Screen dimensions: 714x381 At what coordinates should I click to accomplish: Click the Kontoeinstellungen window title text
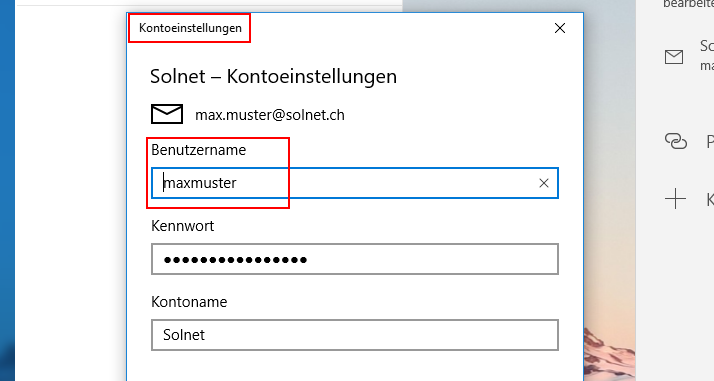(x=190, y=28)
